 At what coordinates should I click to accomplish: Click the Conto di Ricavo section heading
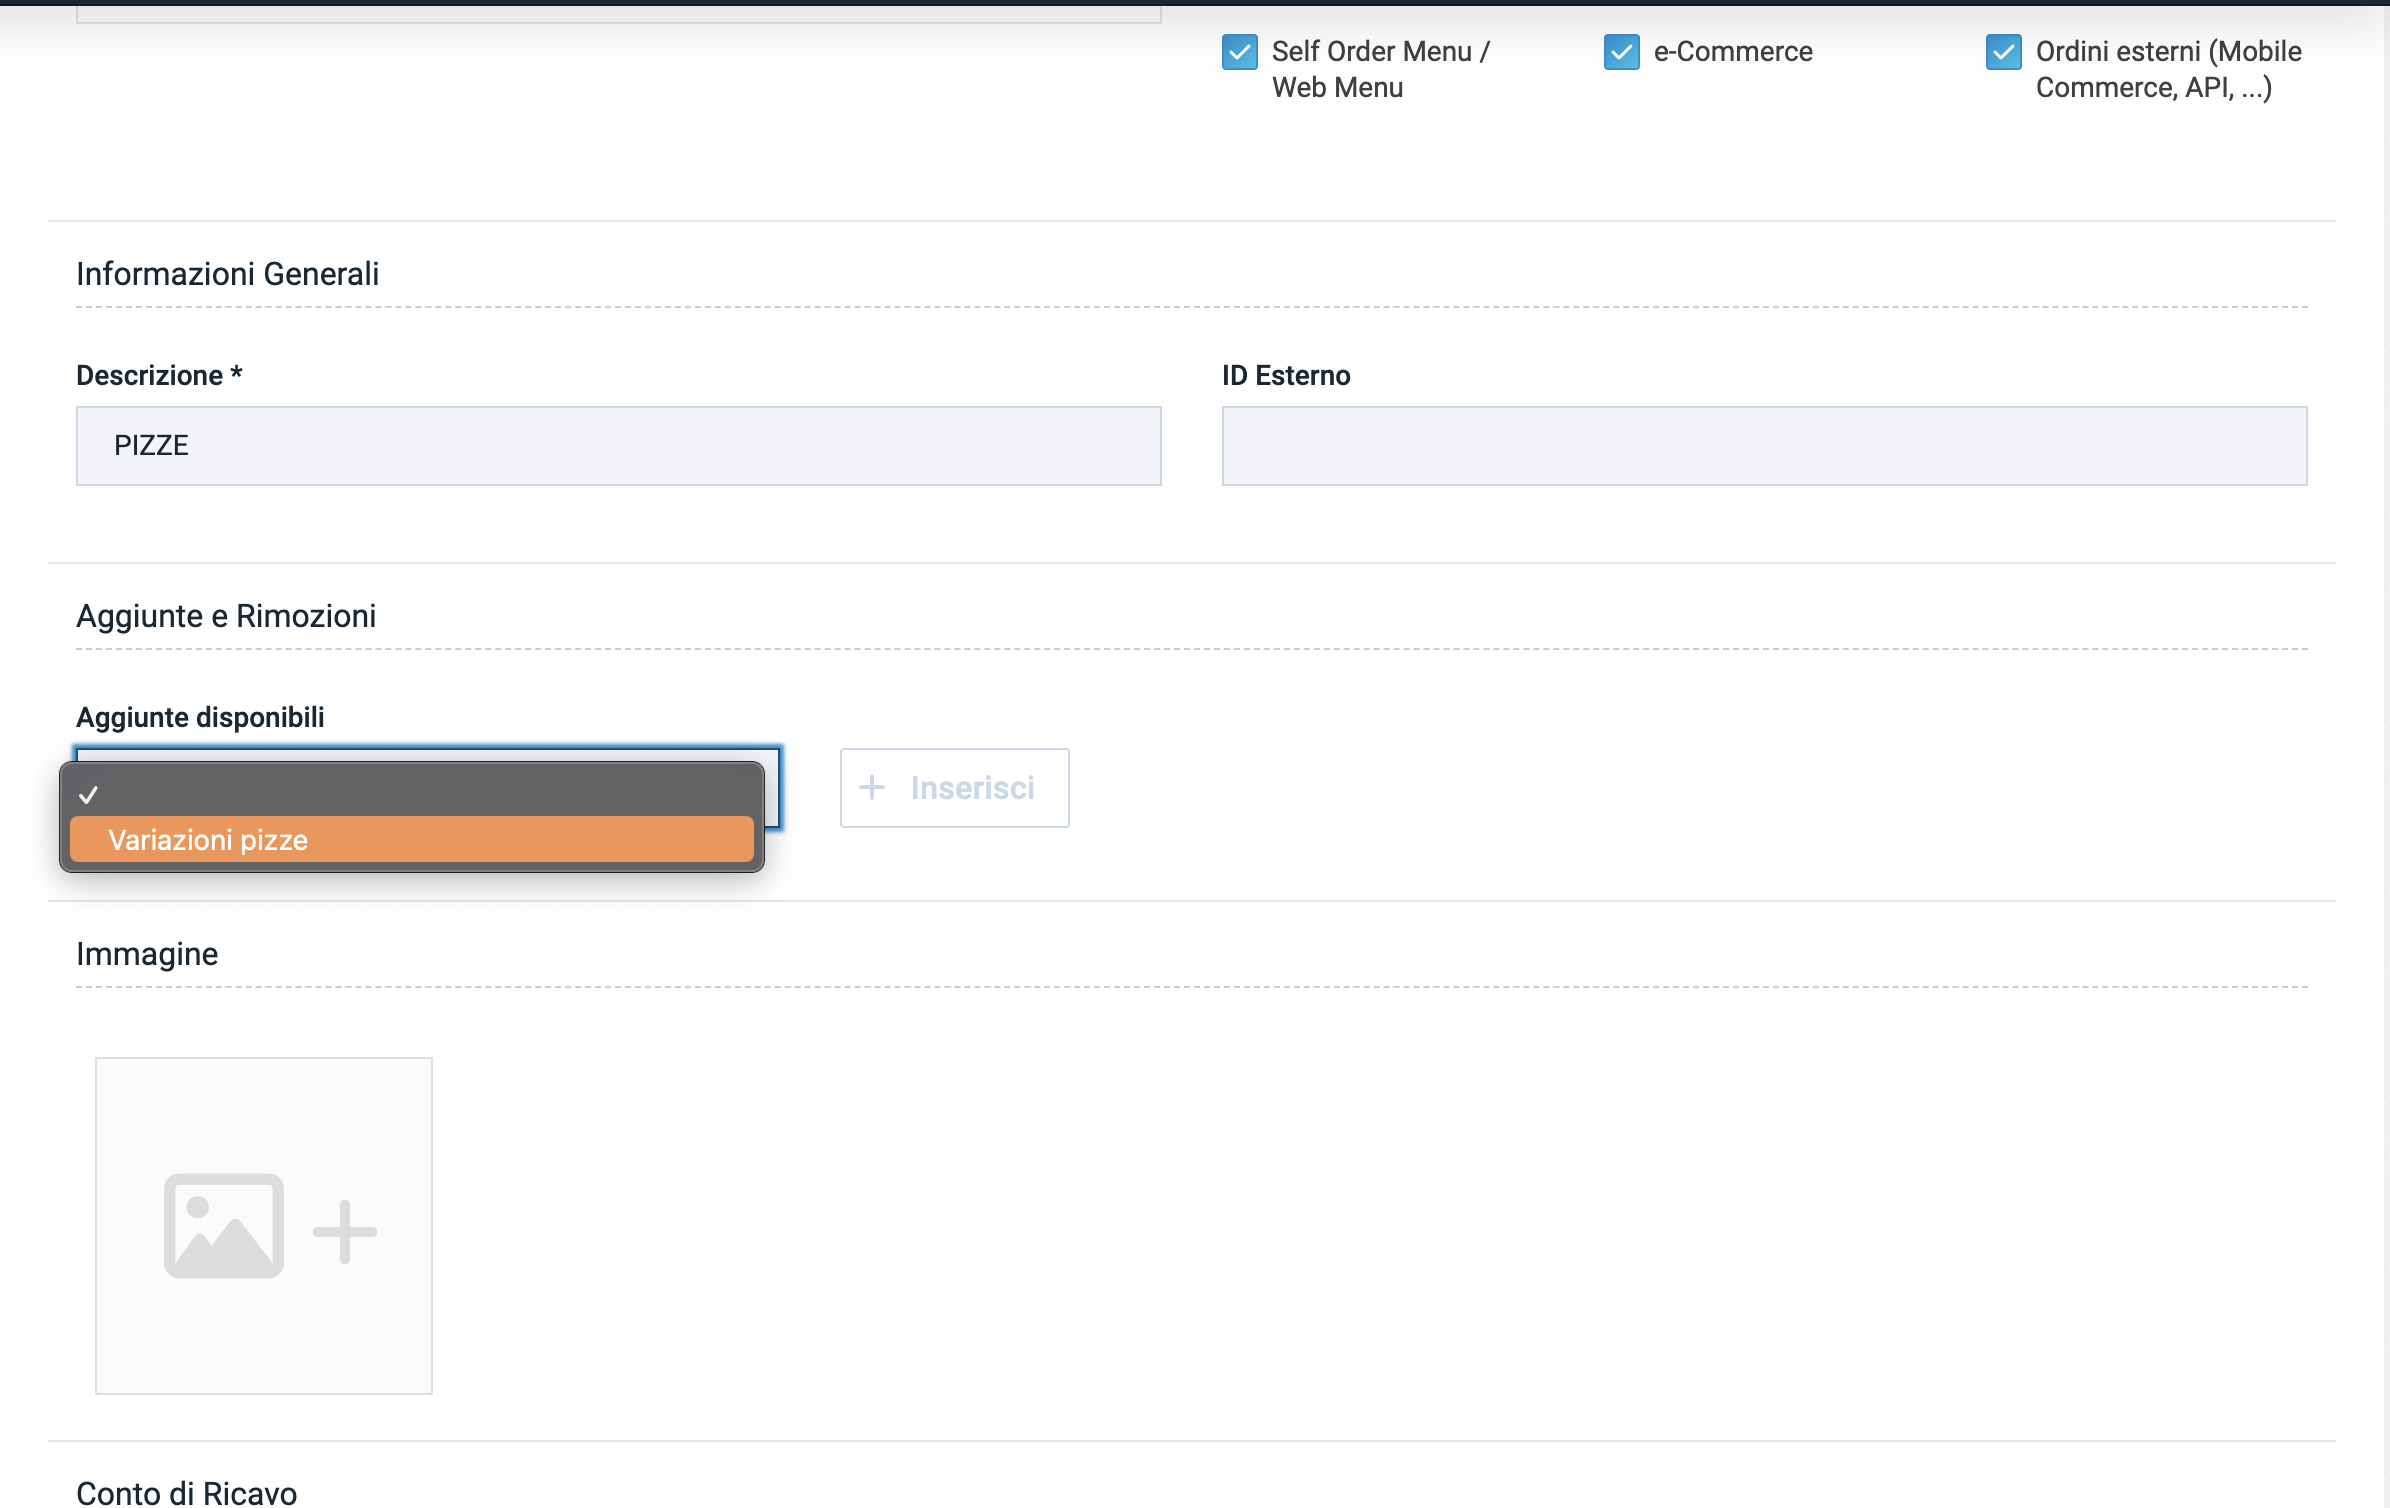(x=186, y=1493)
